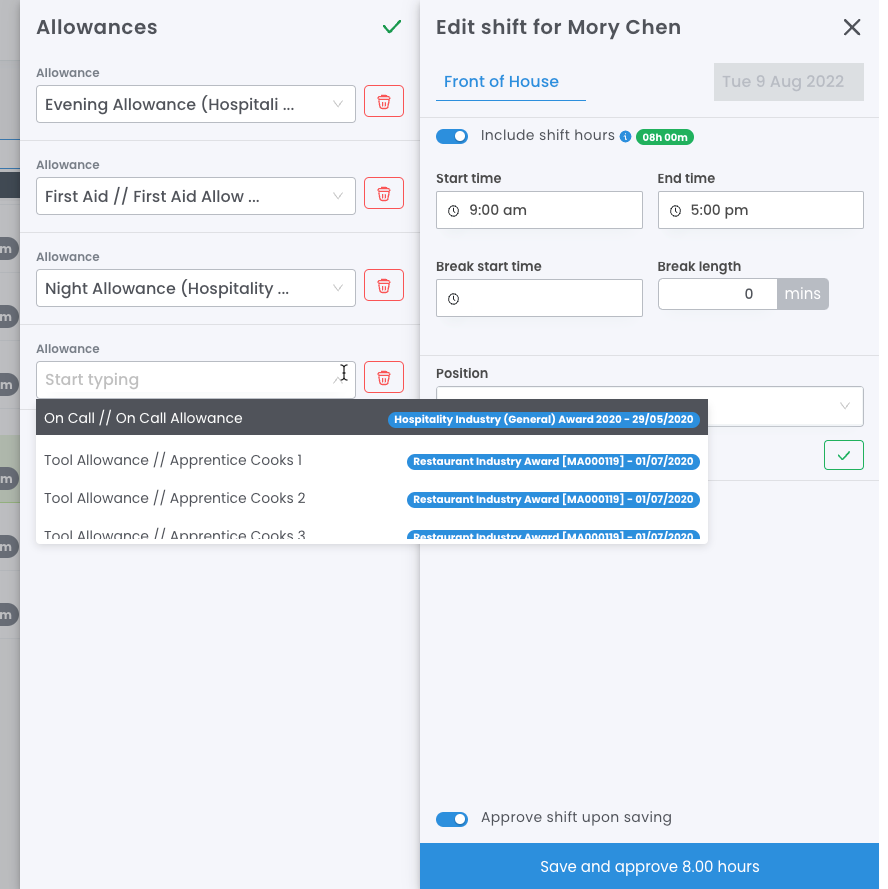
Task: Confirm allowances with green checkmark
Action: pos(392,27)
